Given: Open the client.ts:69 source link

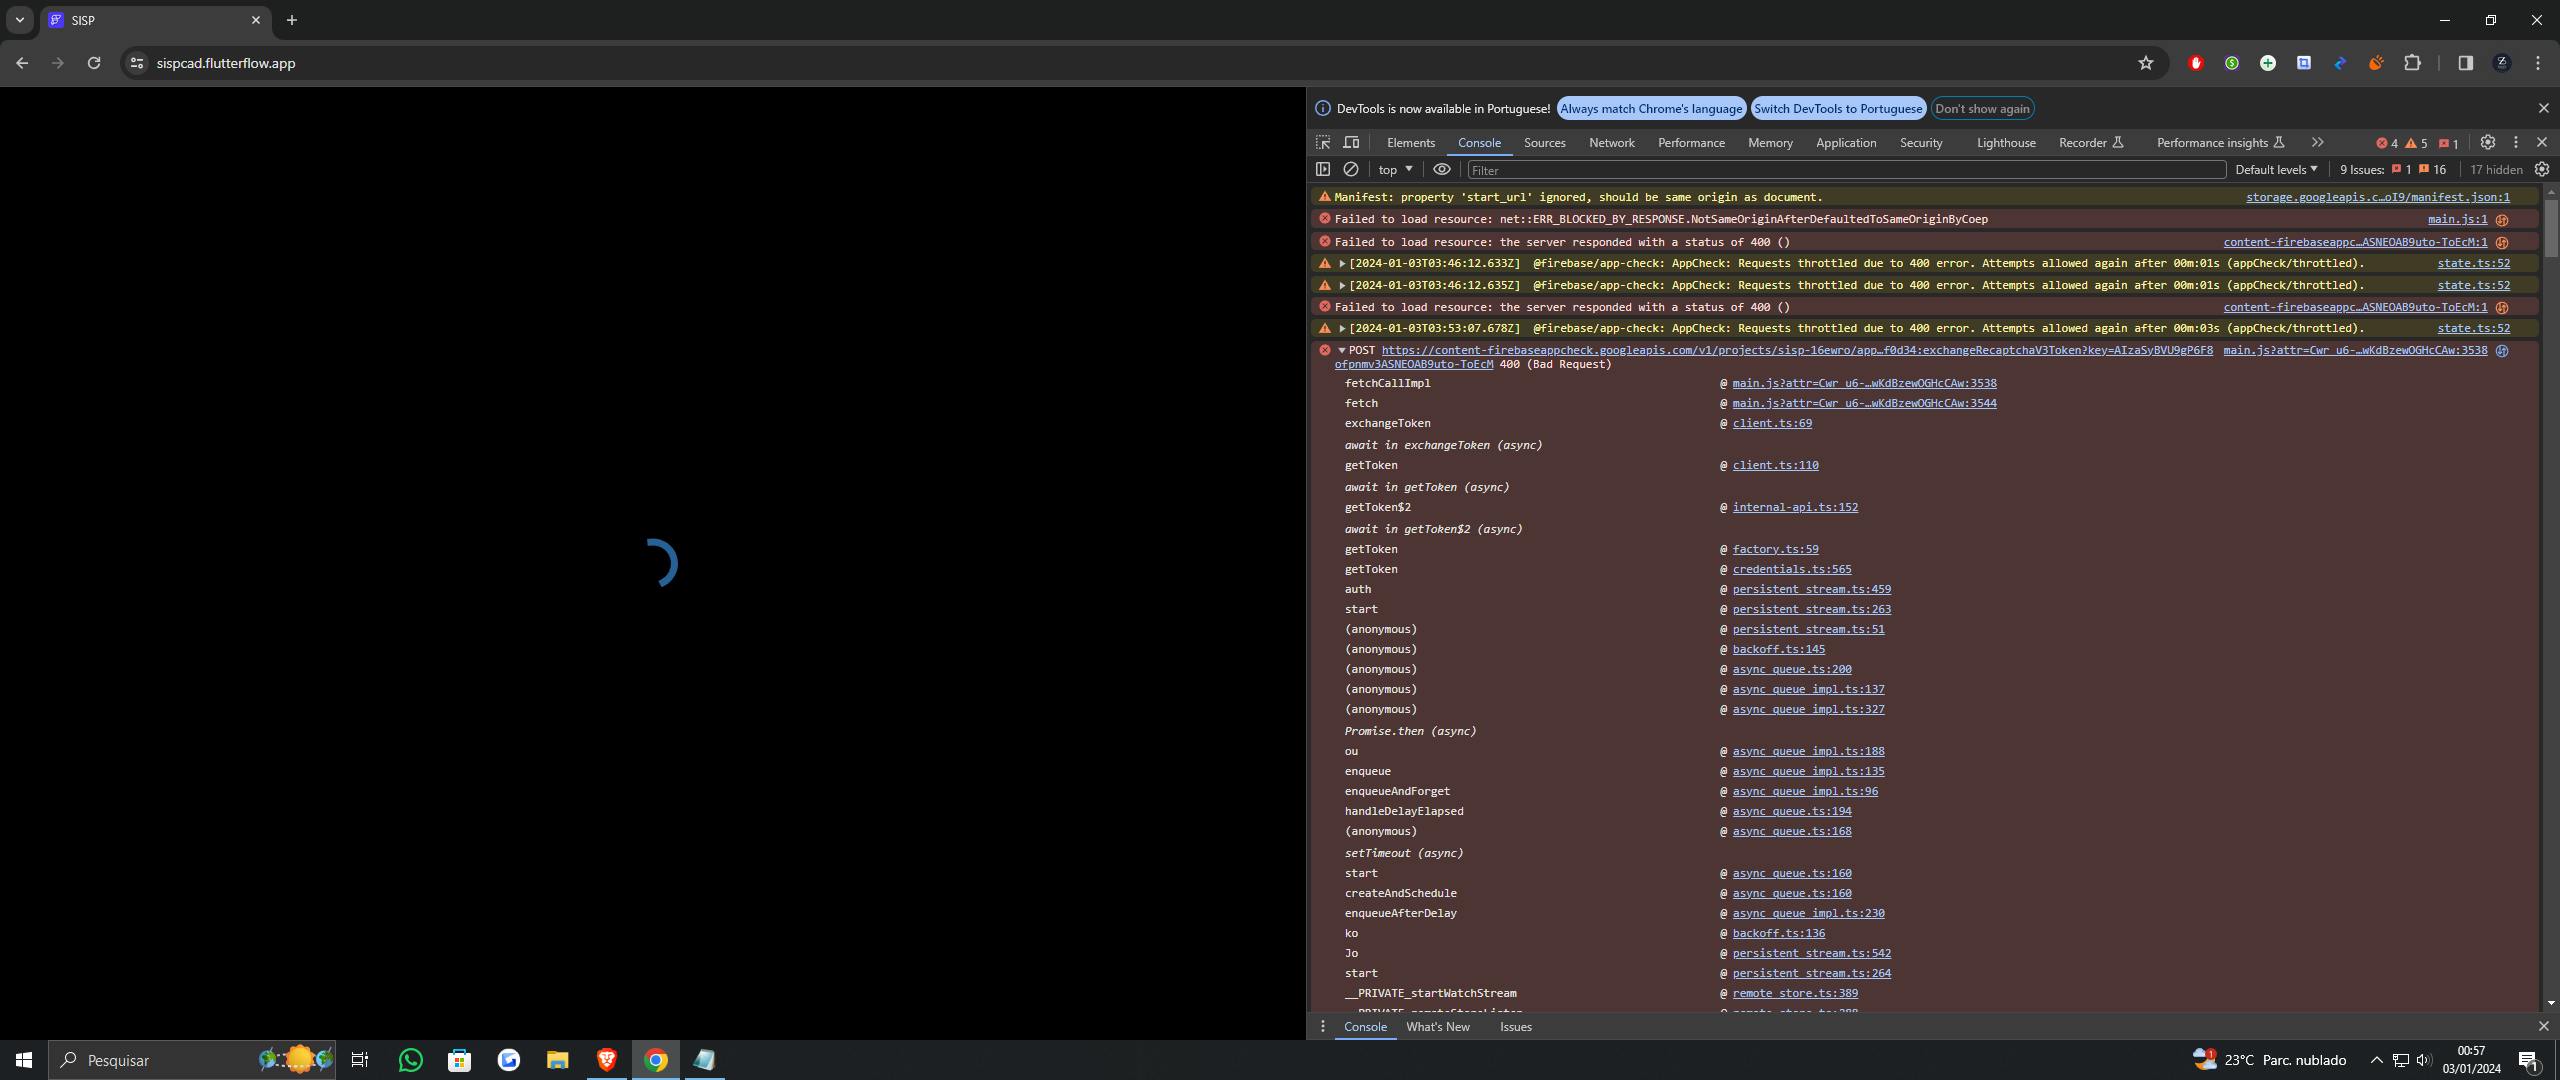Looking at the screenshot, I should [x=1771, y=424].
